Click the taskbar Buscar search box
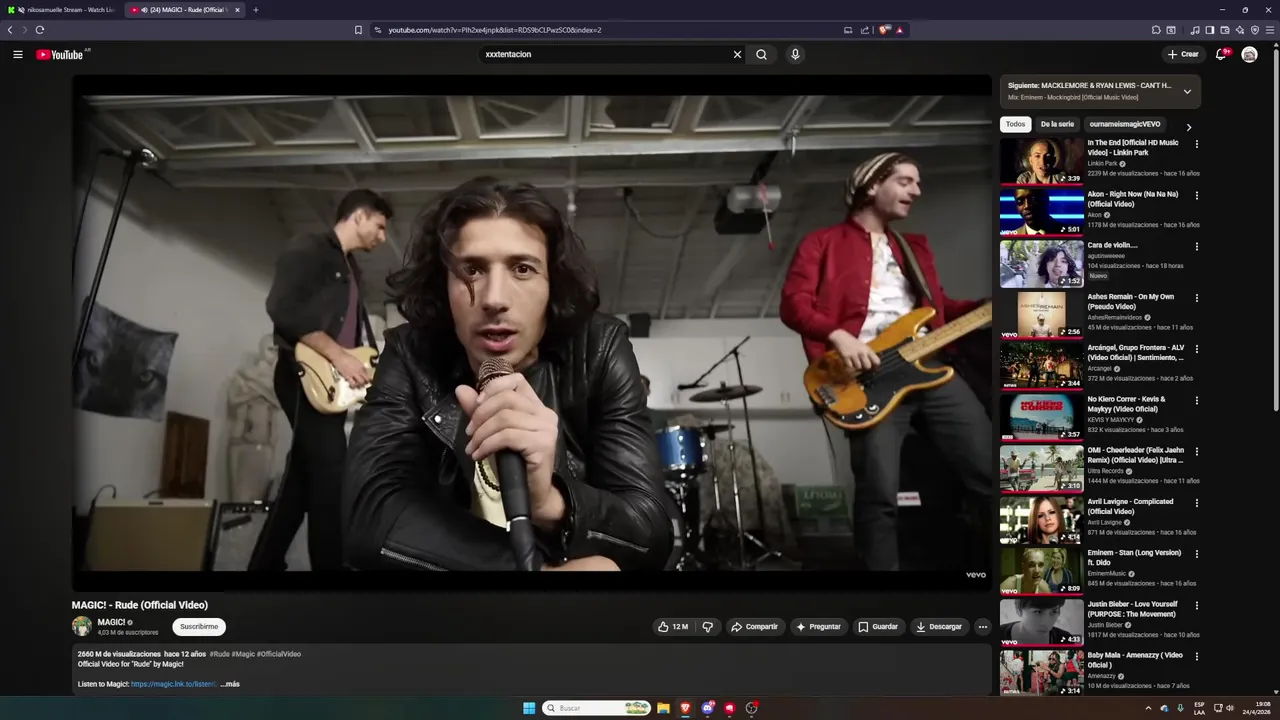Image resolution: width=1280 pixels, height=720 pixels. (597, 708)
